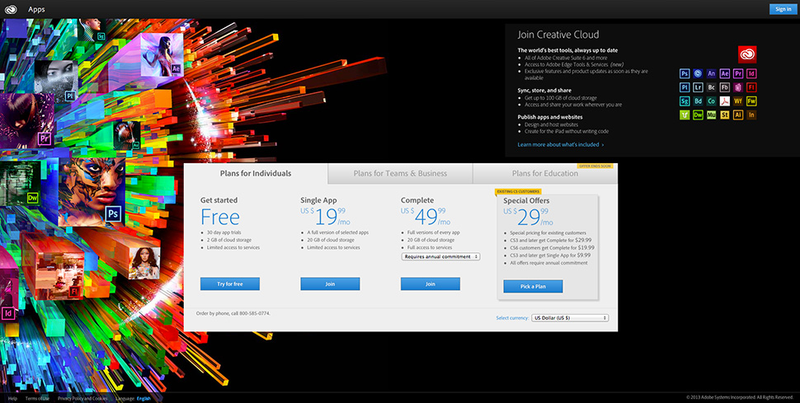Select the Edge Inspect In icon
This screenshot has height=403, width=800.
point(752,115)
